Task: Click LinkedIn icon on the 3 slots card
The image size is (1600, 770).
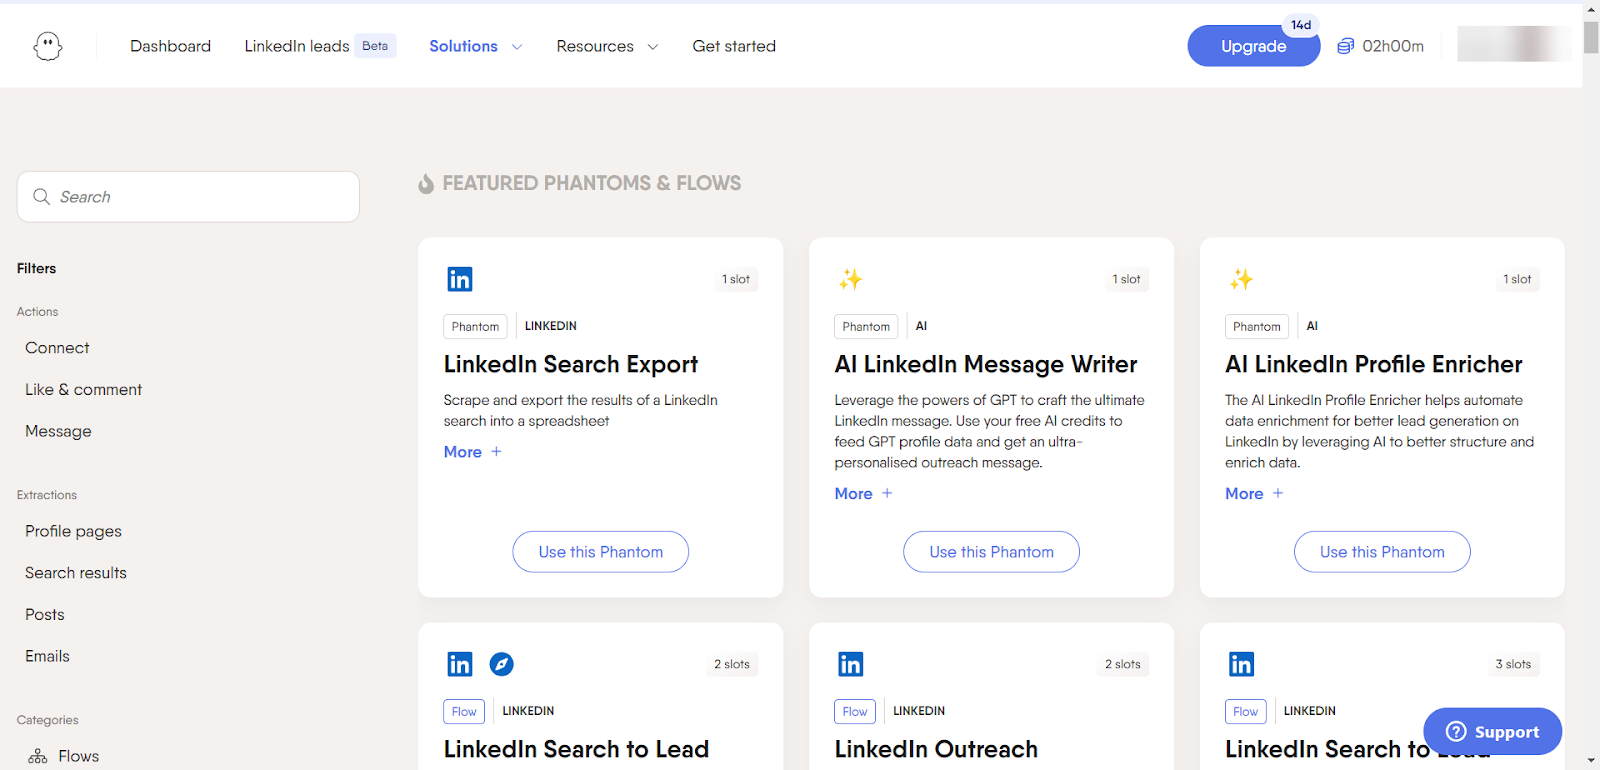Action: click(x=1241, y=664)
